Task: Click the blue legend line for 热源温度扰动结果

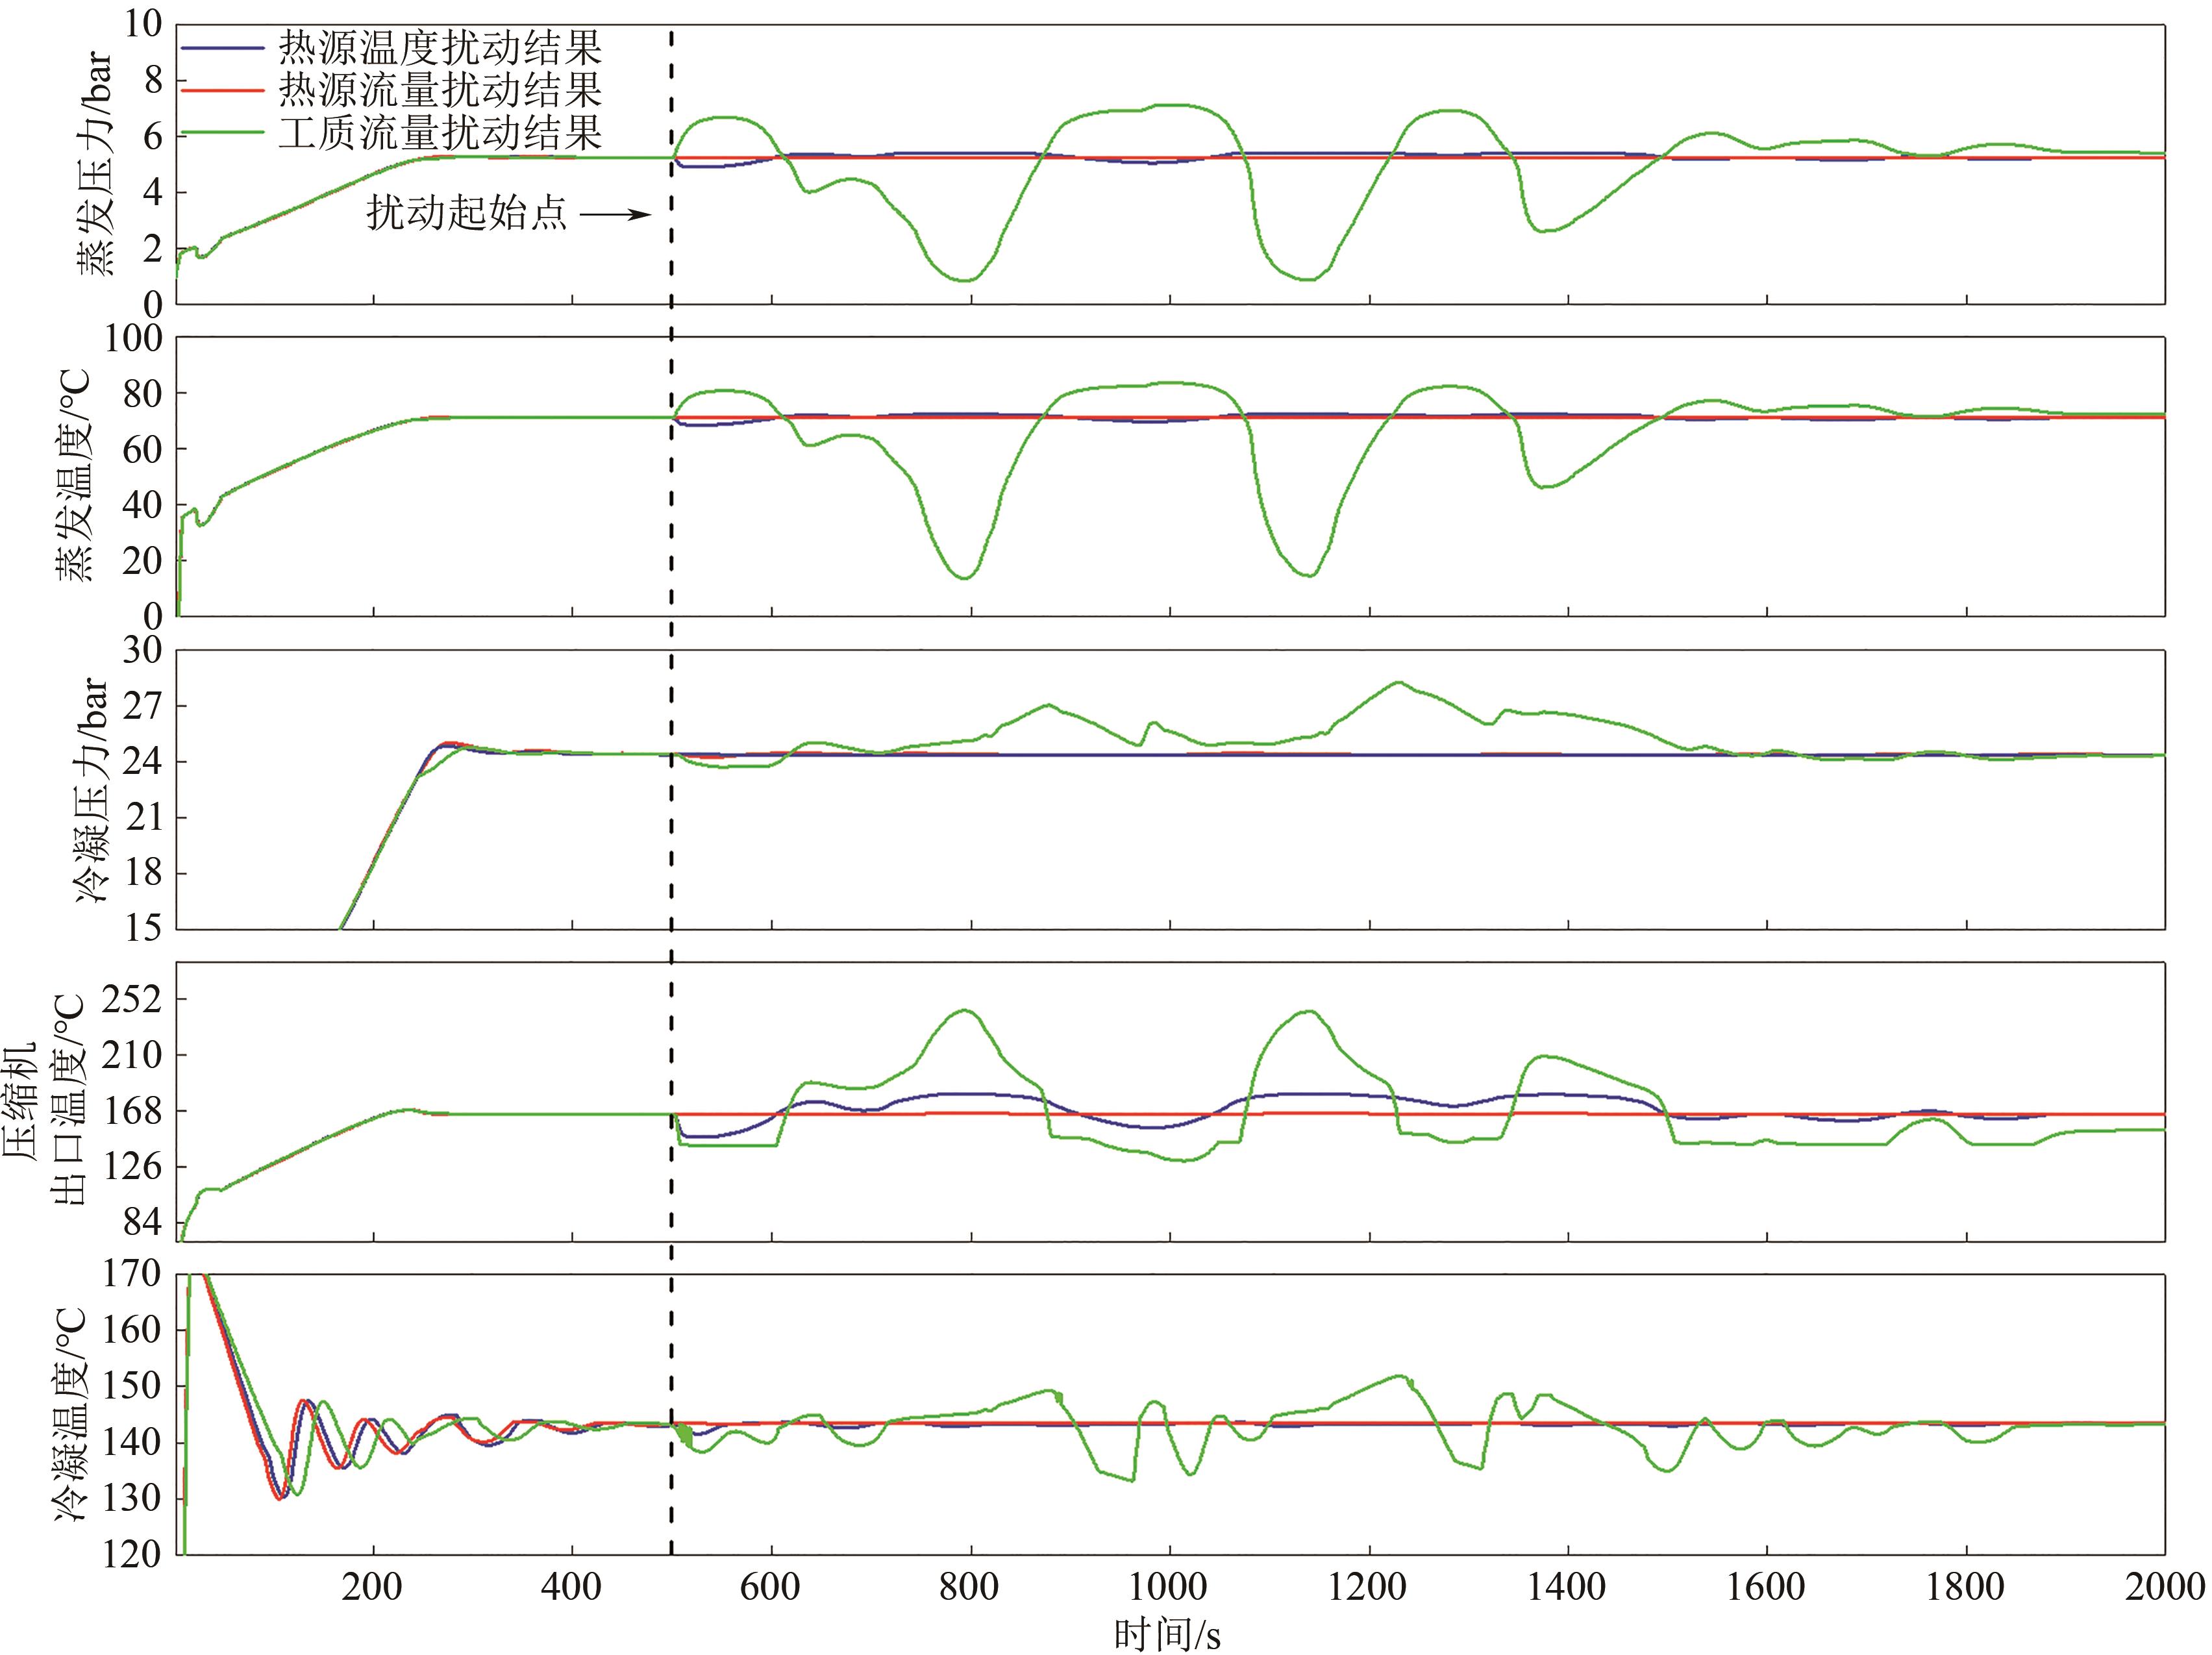Action: (222, 47)
